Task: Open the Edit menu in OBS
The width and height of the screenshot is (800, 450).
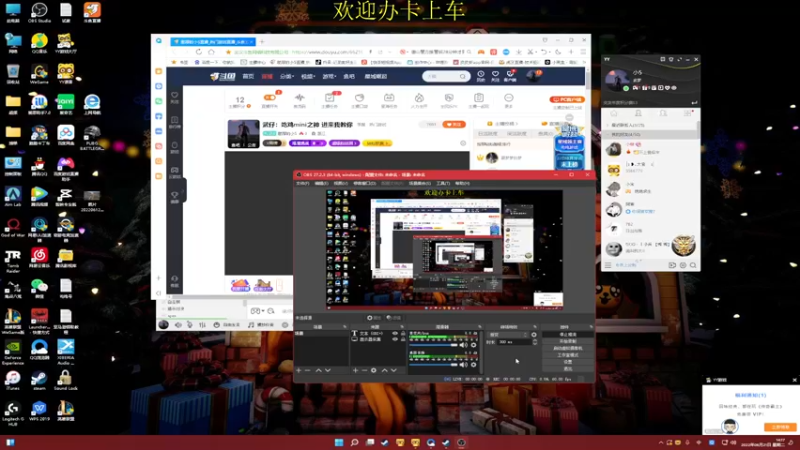Action: (x=321, y=183)
